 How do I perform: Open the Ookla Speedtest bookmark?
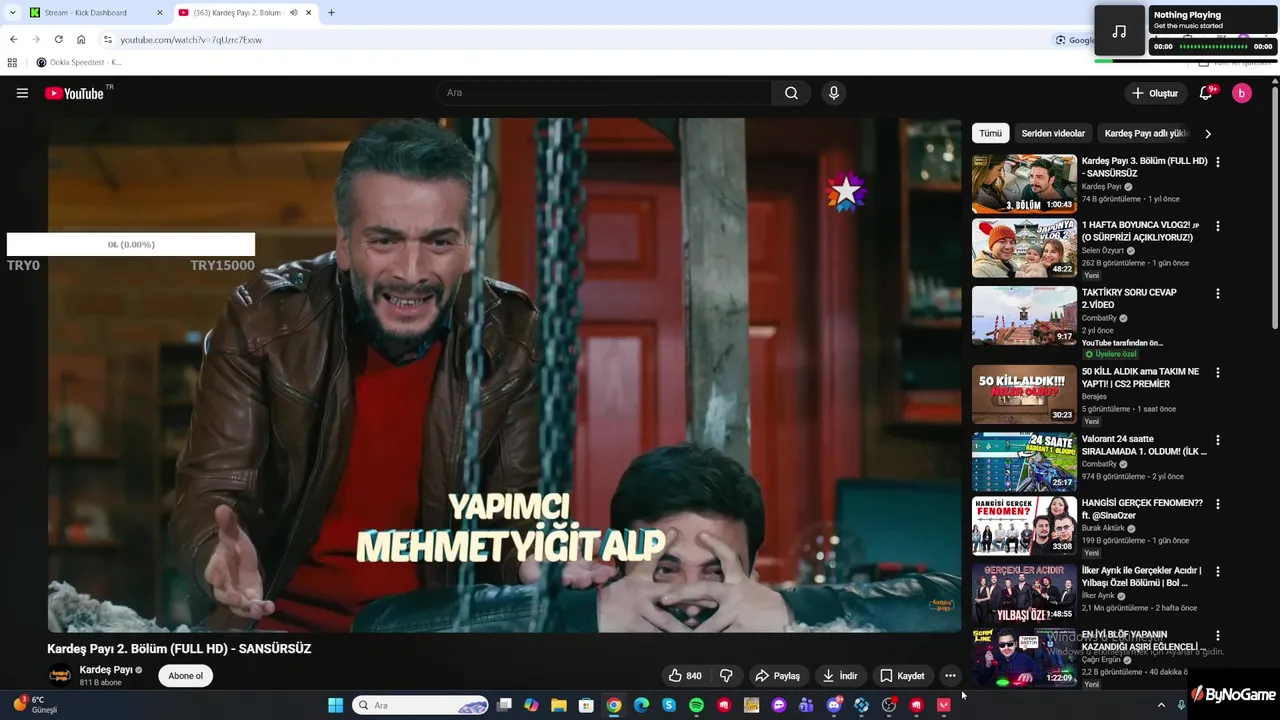(x=79, y=62)
